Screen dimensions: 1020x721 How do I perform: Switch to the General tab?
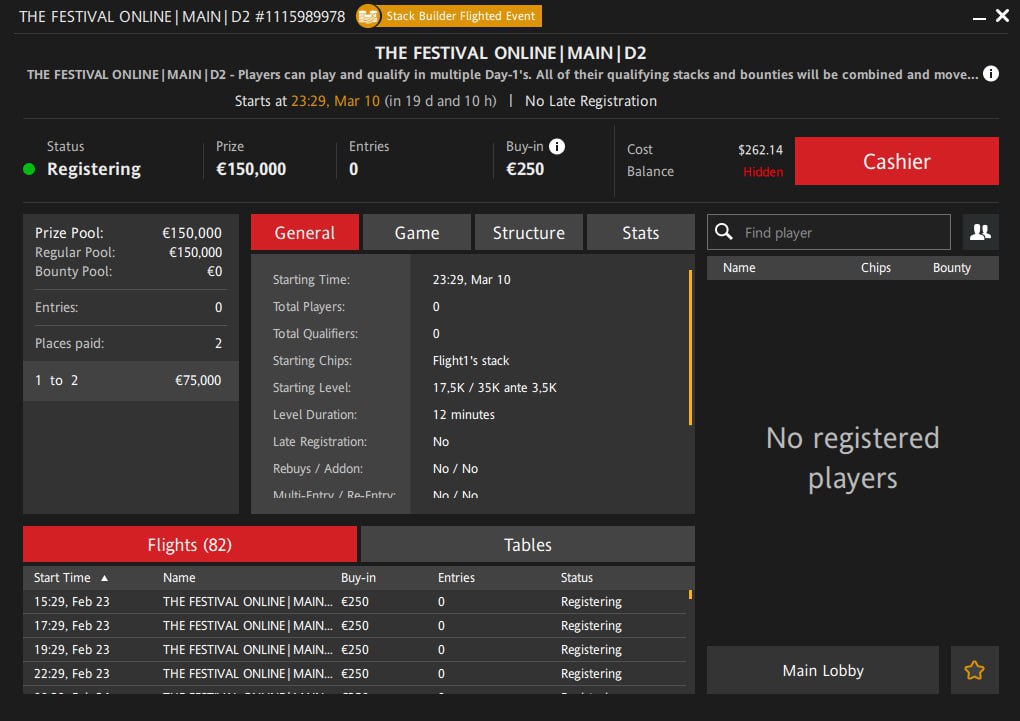[304, 232]
